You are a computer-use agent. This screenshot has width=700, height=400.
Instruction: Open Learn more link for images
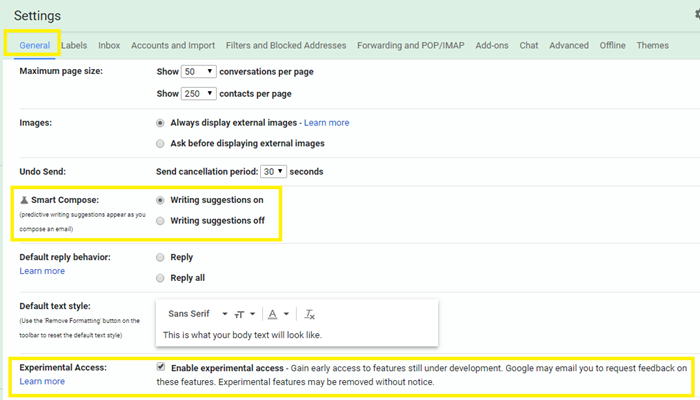(326, 122)
